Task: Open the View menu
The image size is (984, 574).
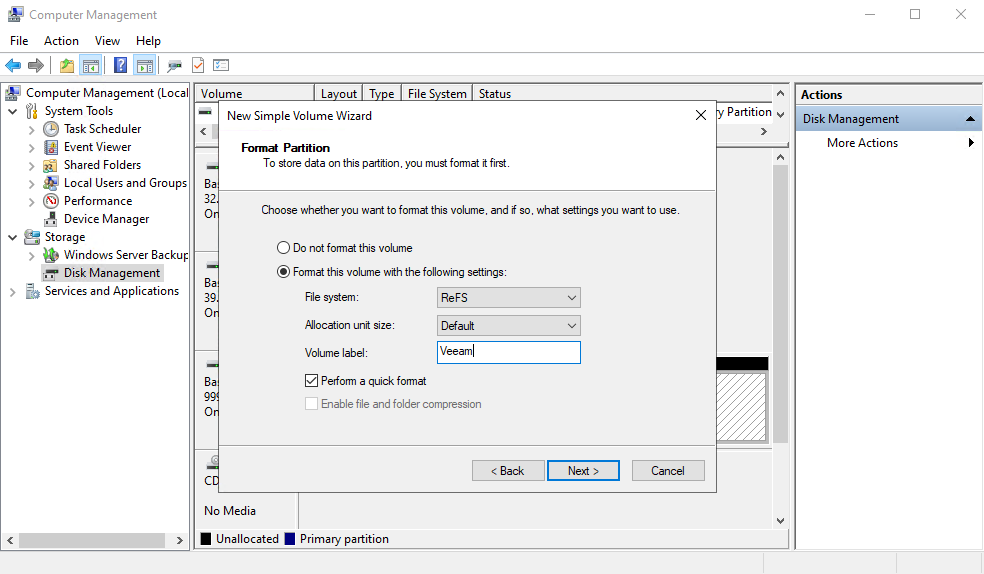Action: (x=107, y=41)
